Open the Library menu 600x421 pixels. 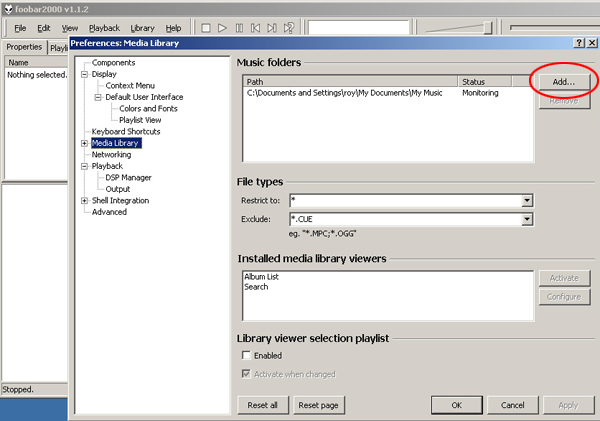tap(142, 28)
